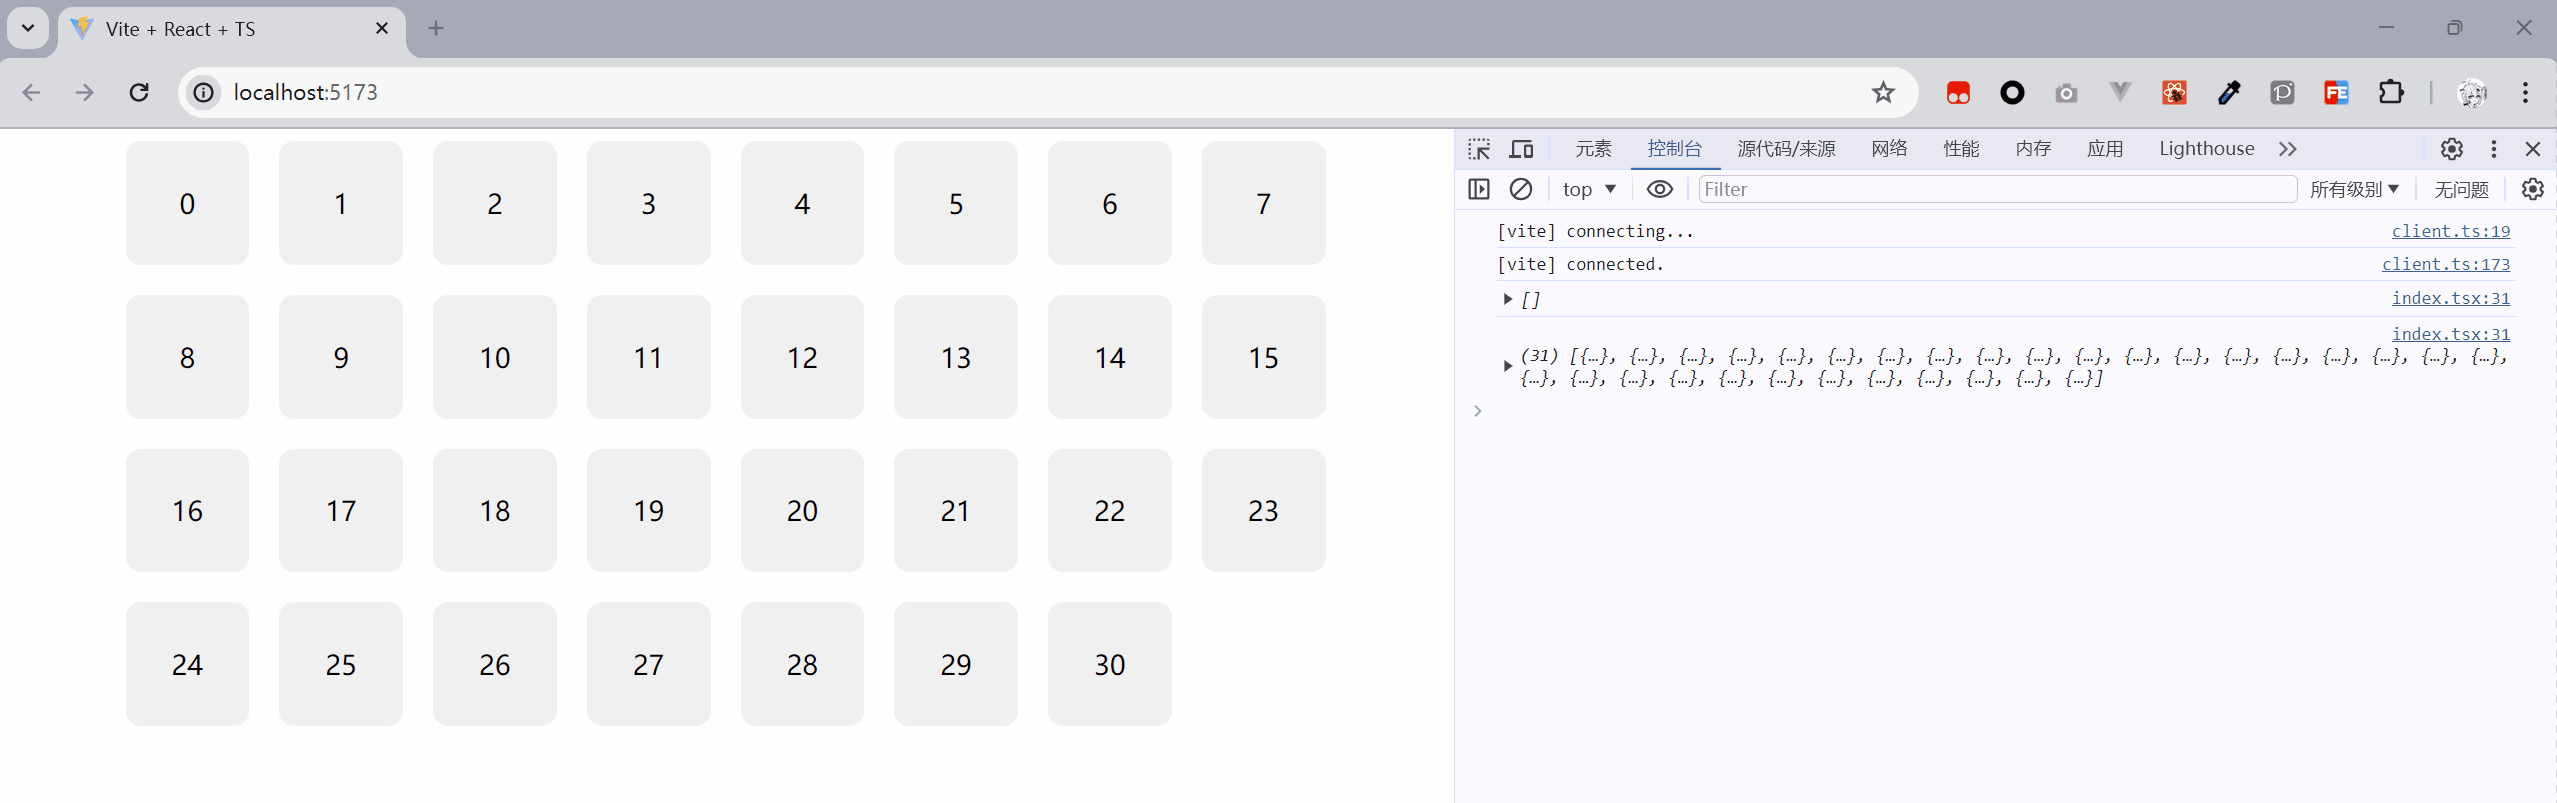Clear the console with the clear icon
The width and height of the screenshot is (2557, 803).
(1521, 189)
